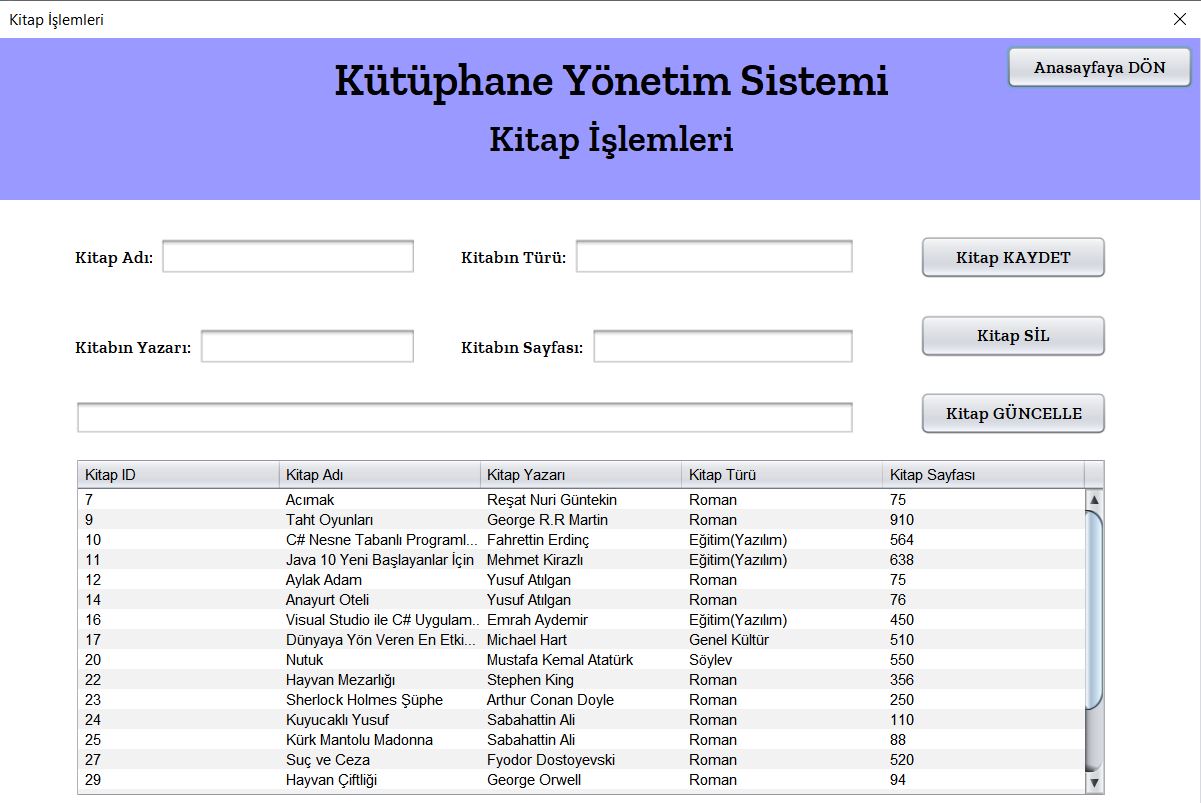This screenshot has height=803, width=1201.
Task: Click page count 450 cell
Action: (984, 620)
